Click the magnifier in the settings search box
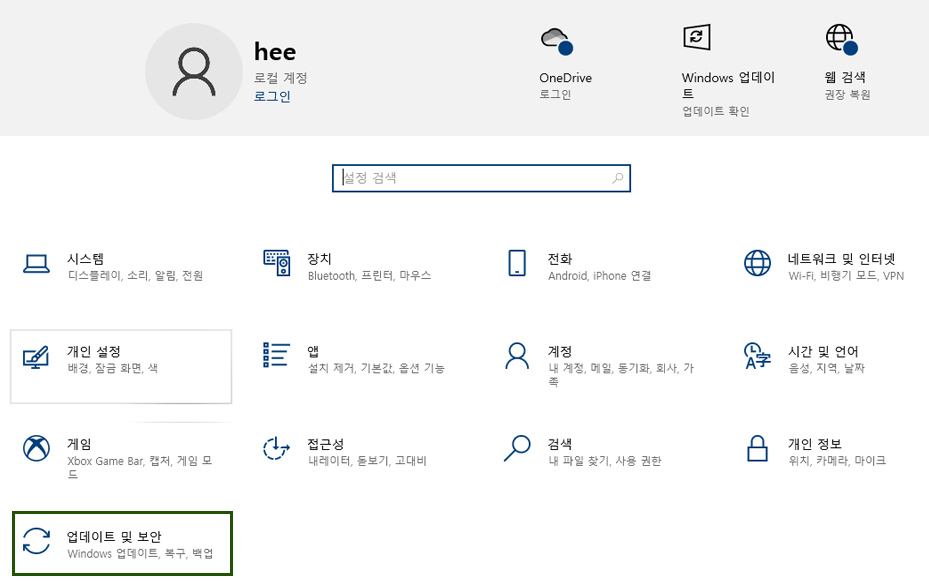This screenshot has height=581, width=929. (x=617, y=178)
